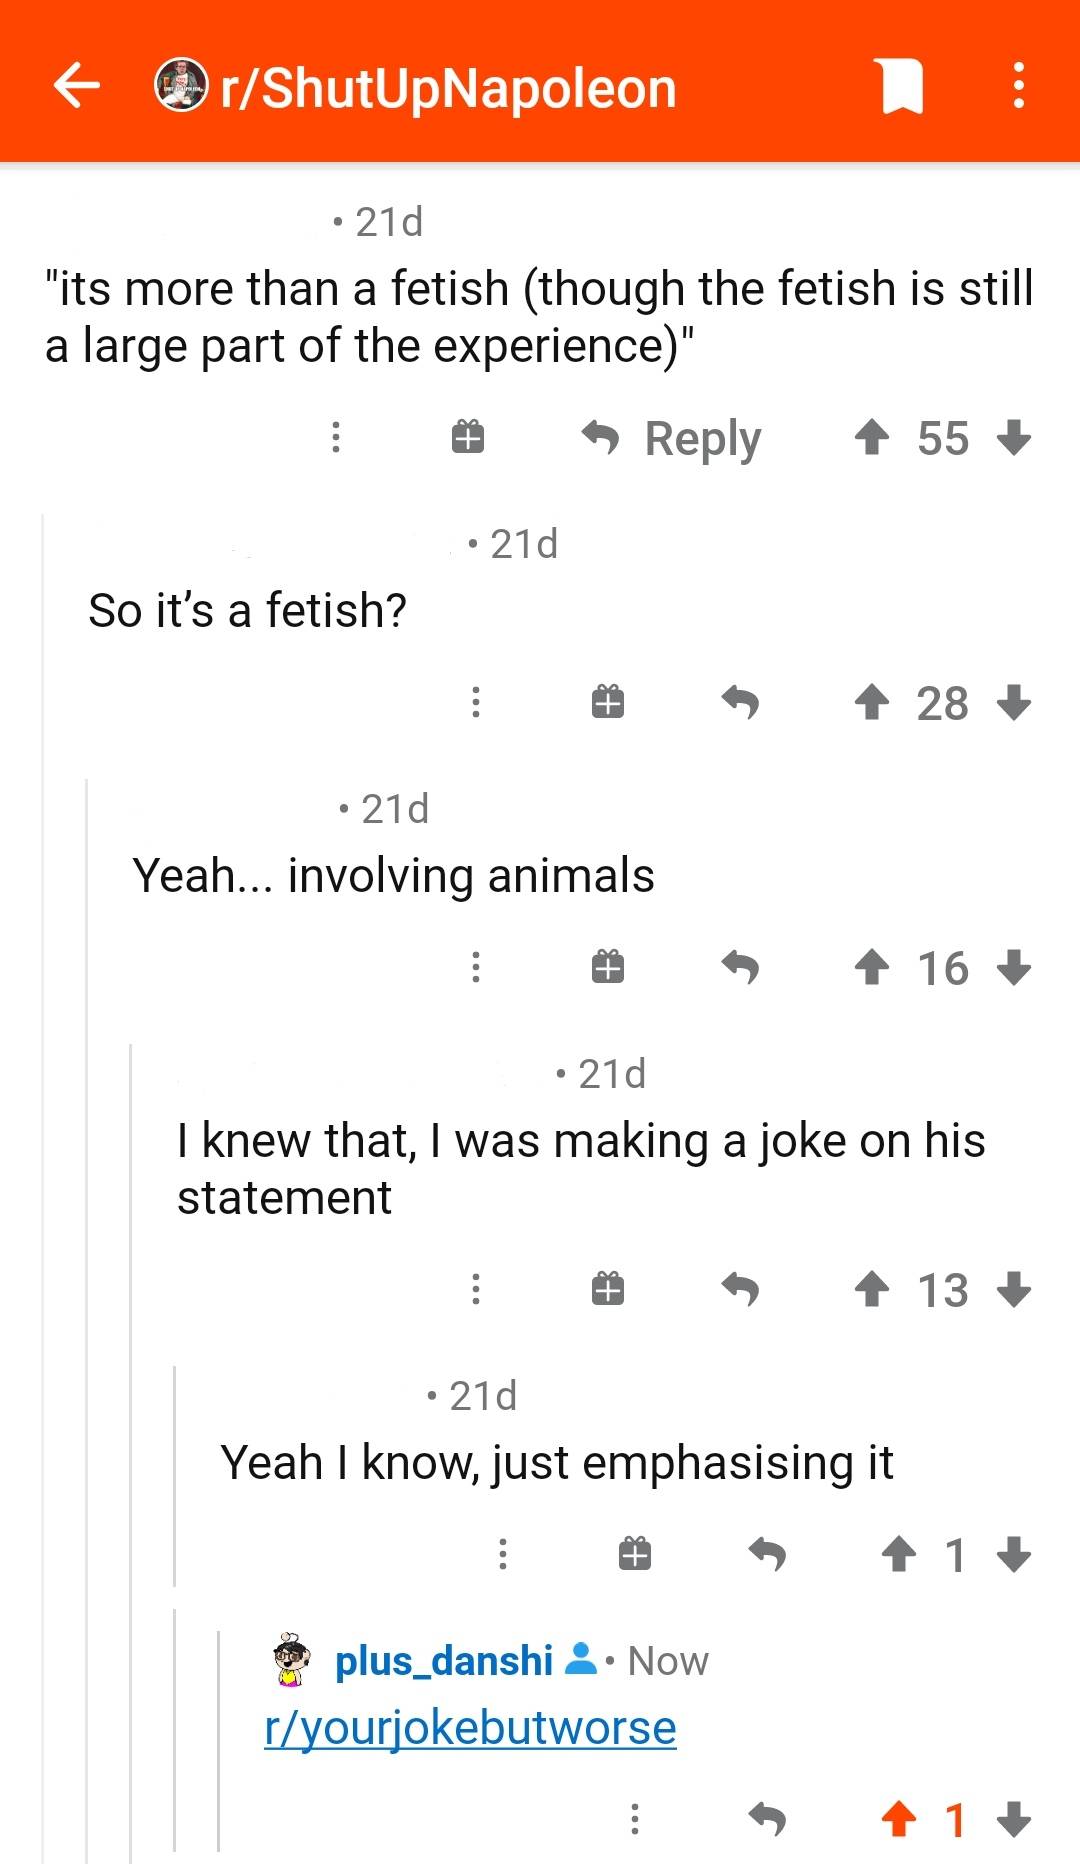Open the overflow menu in the top bar
This screenshot has width=1080, height=1864.
point(1018,87)
